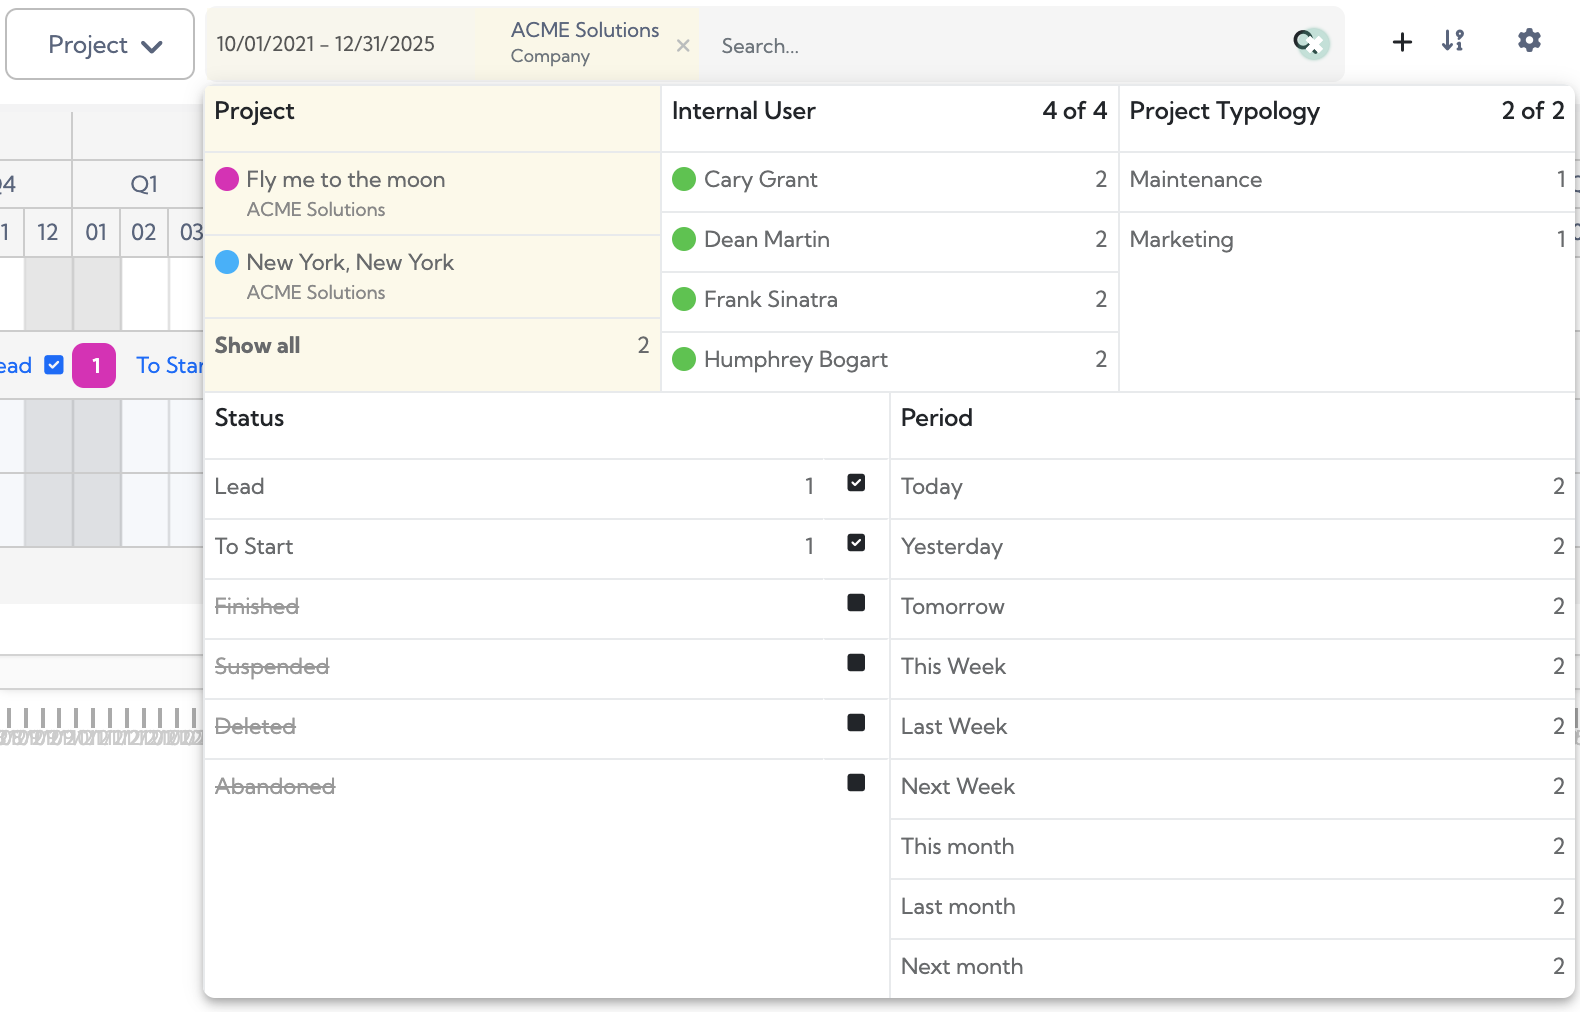Viewport: 1580px width, 1012px height.
Task: Filter by internal user Frank Sinatra
Action: click(890, 300)
